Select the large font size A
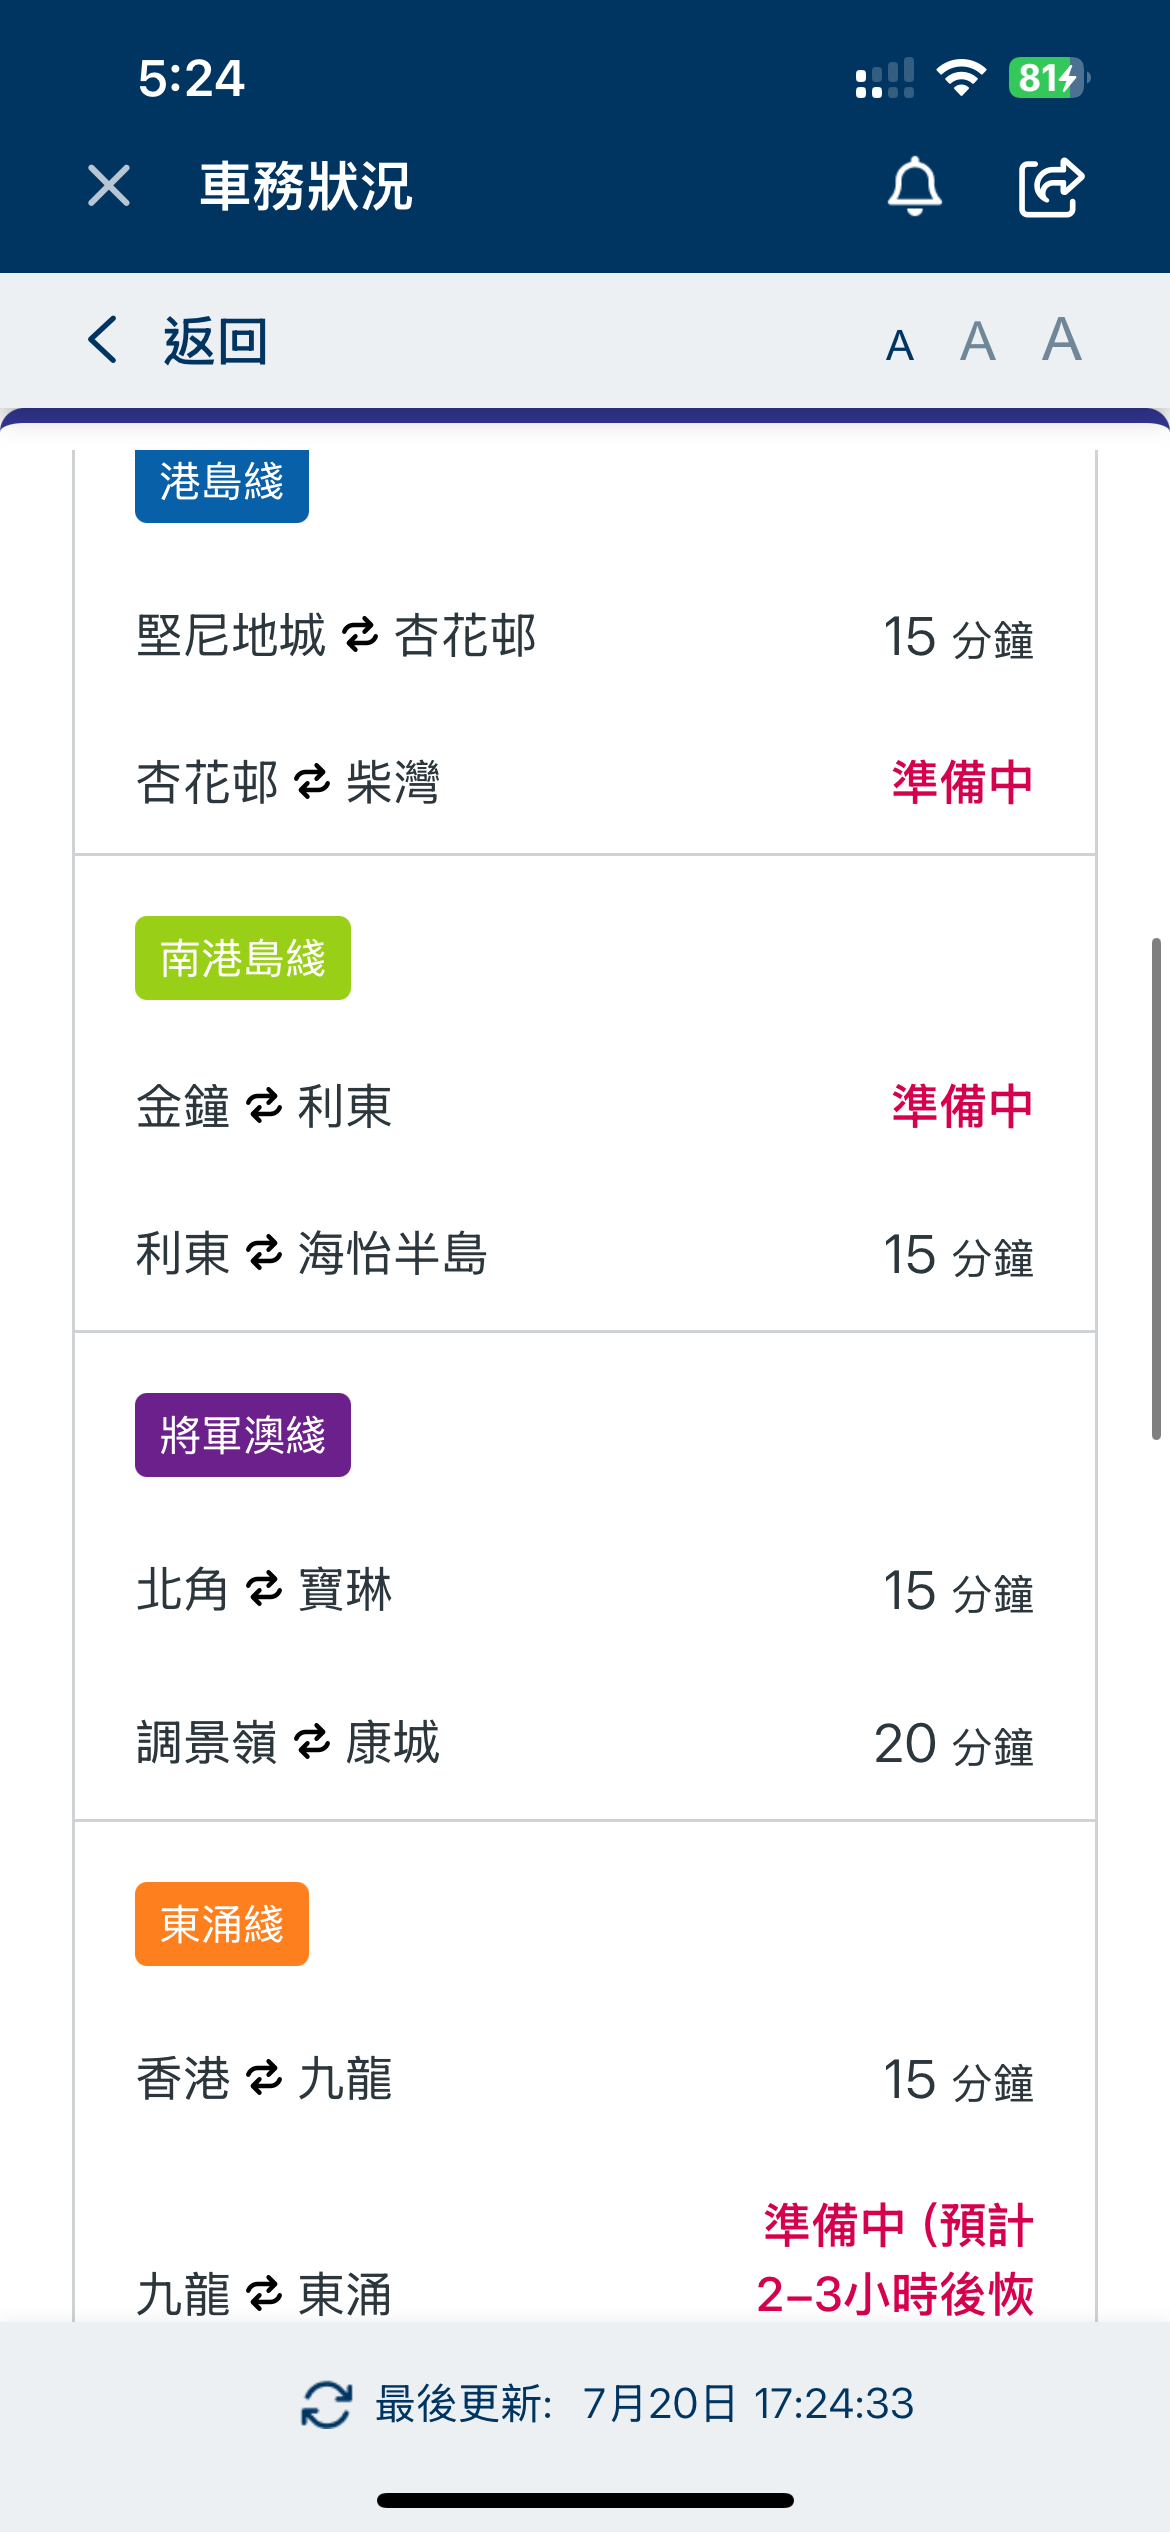 (x=1061, y=339)
